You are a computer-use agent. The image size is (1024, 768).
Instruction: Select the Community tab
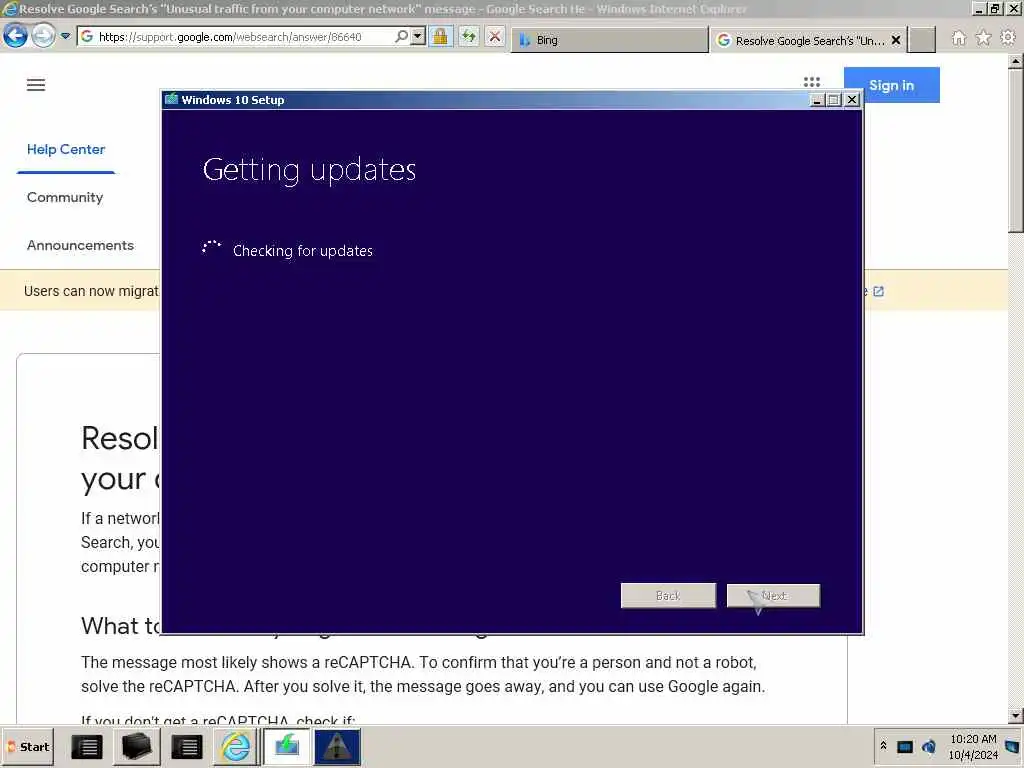(65, 197)
